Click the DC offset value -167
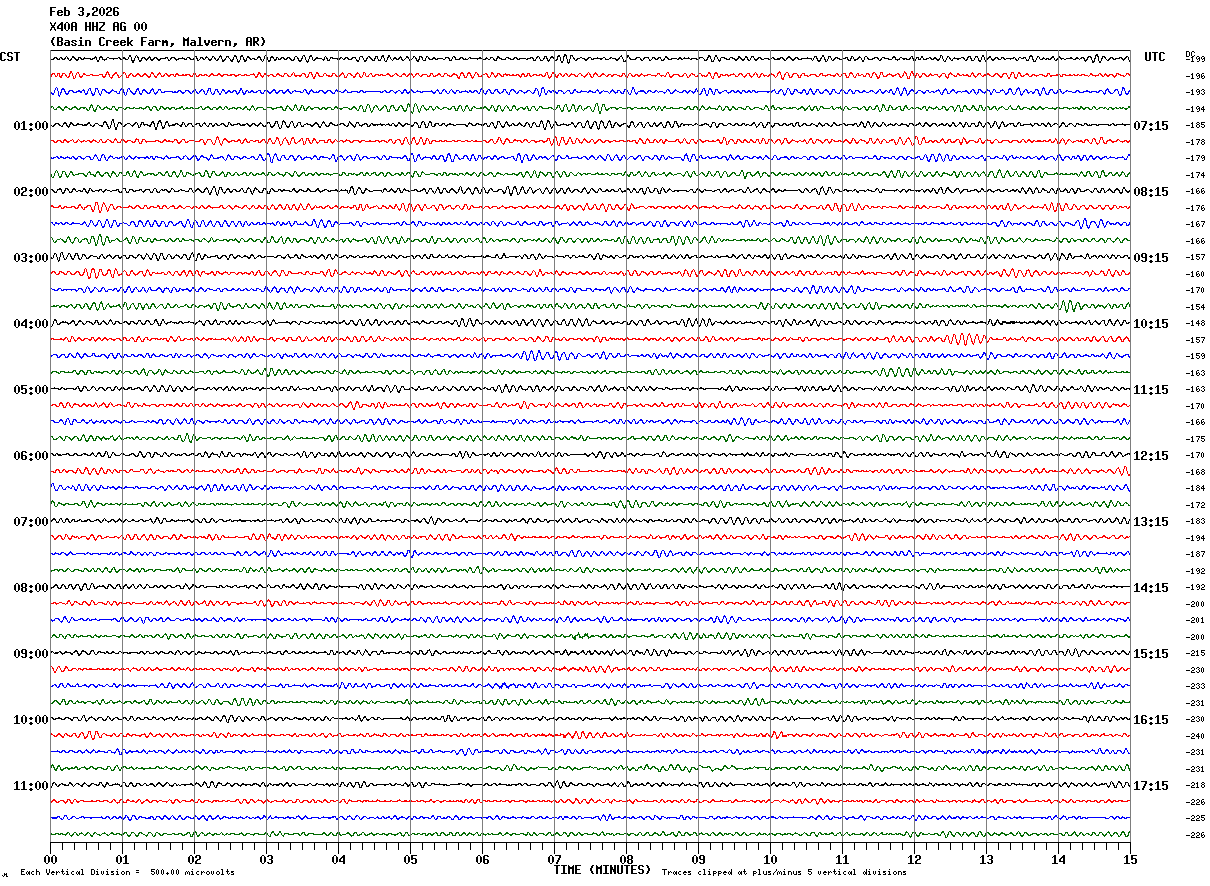1210x886 pixels. (x=1195, y=225)
